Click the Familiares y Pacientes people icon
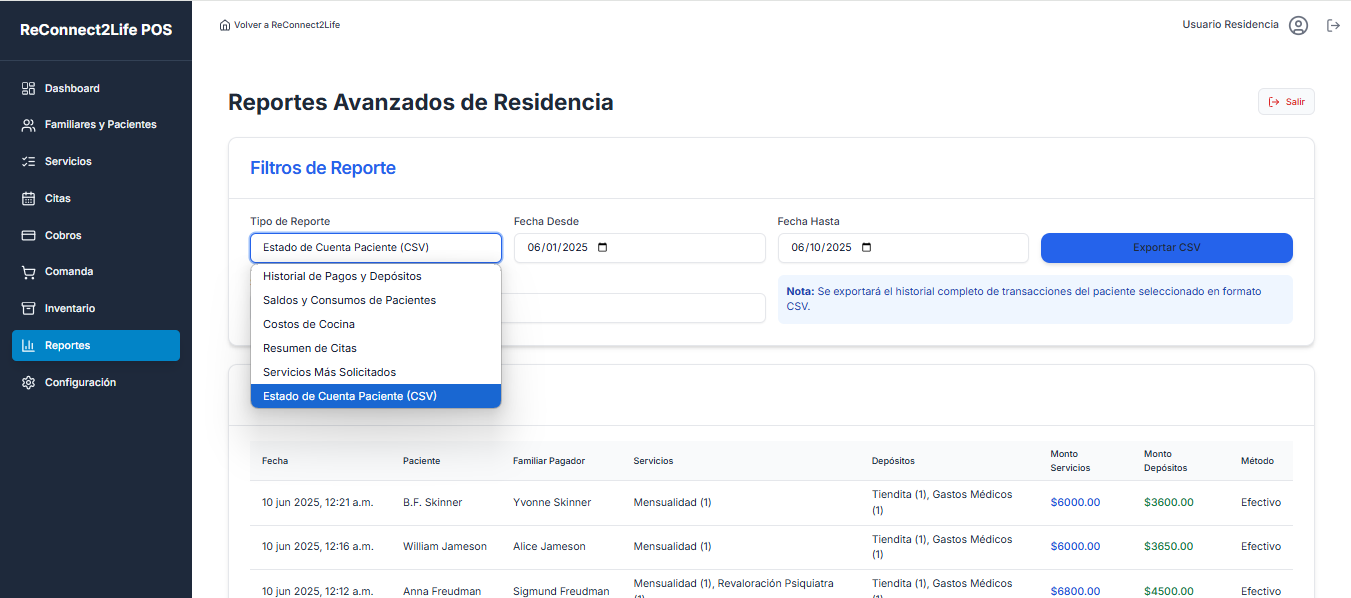 (28, 125)
